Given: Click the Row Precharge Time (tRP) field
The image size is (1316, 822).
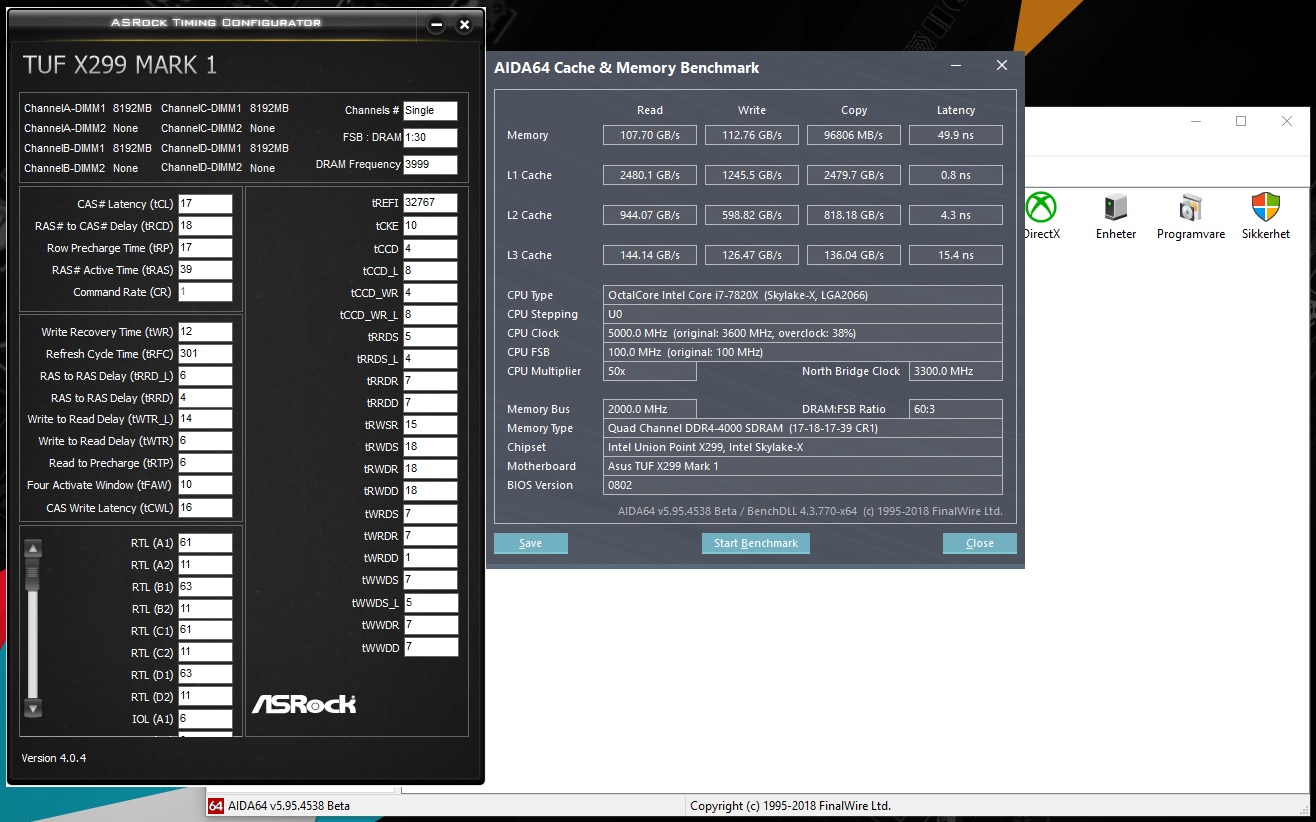Looking at the screenshot, I should (x=205, y=248).
